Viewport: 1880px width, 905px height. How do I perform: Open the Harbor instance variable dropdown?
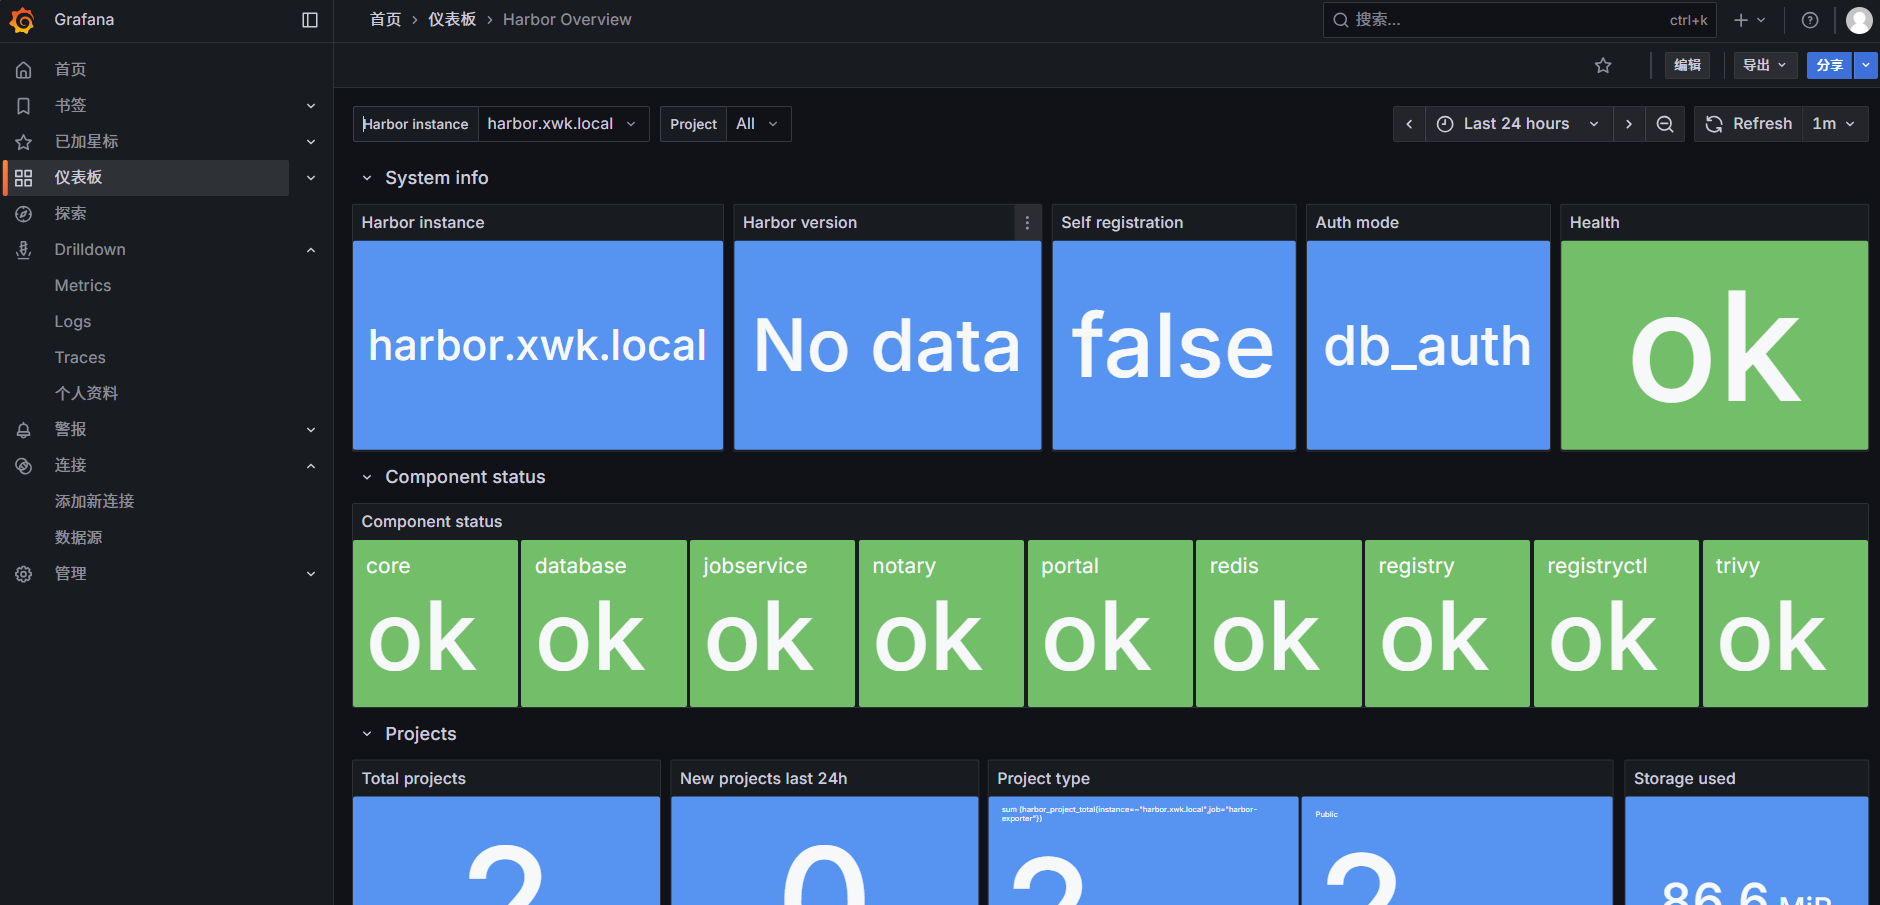(x=563, y=124)
